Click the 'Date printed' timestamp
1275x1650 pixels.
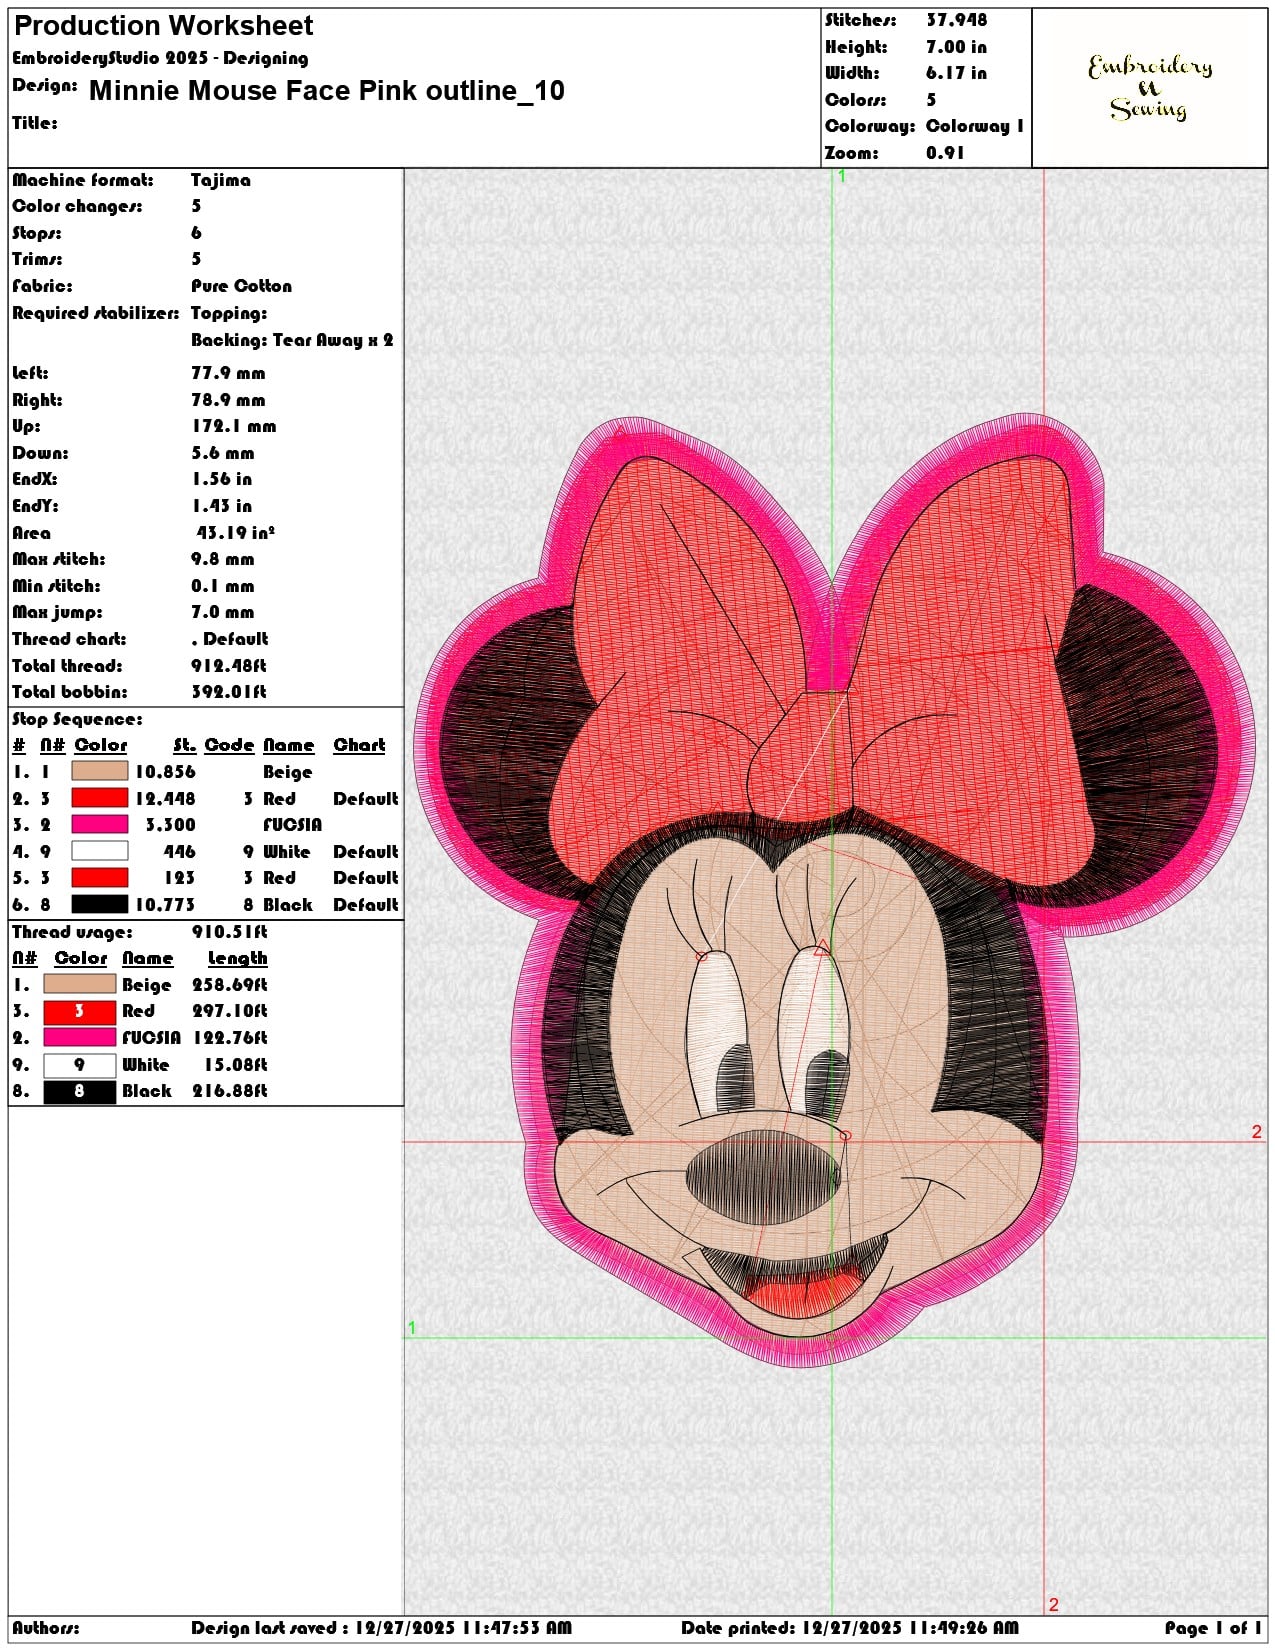pos(849,1628)
